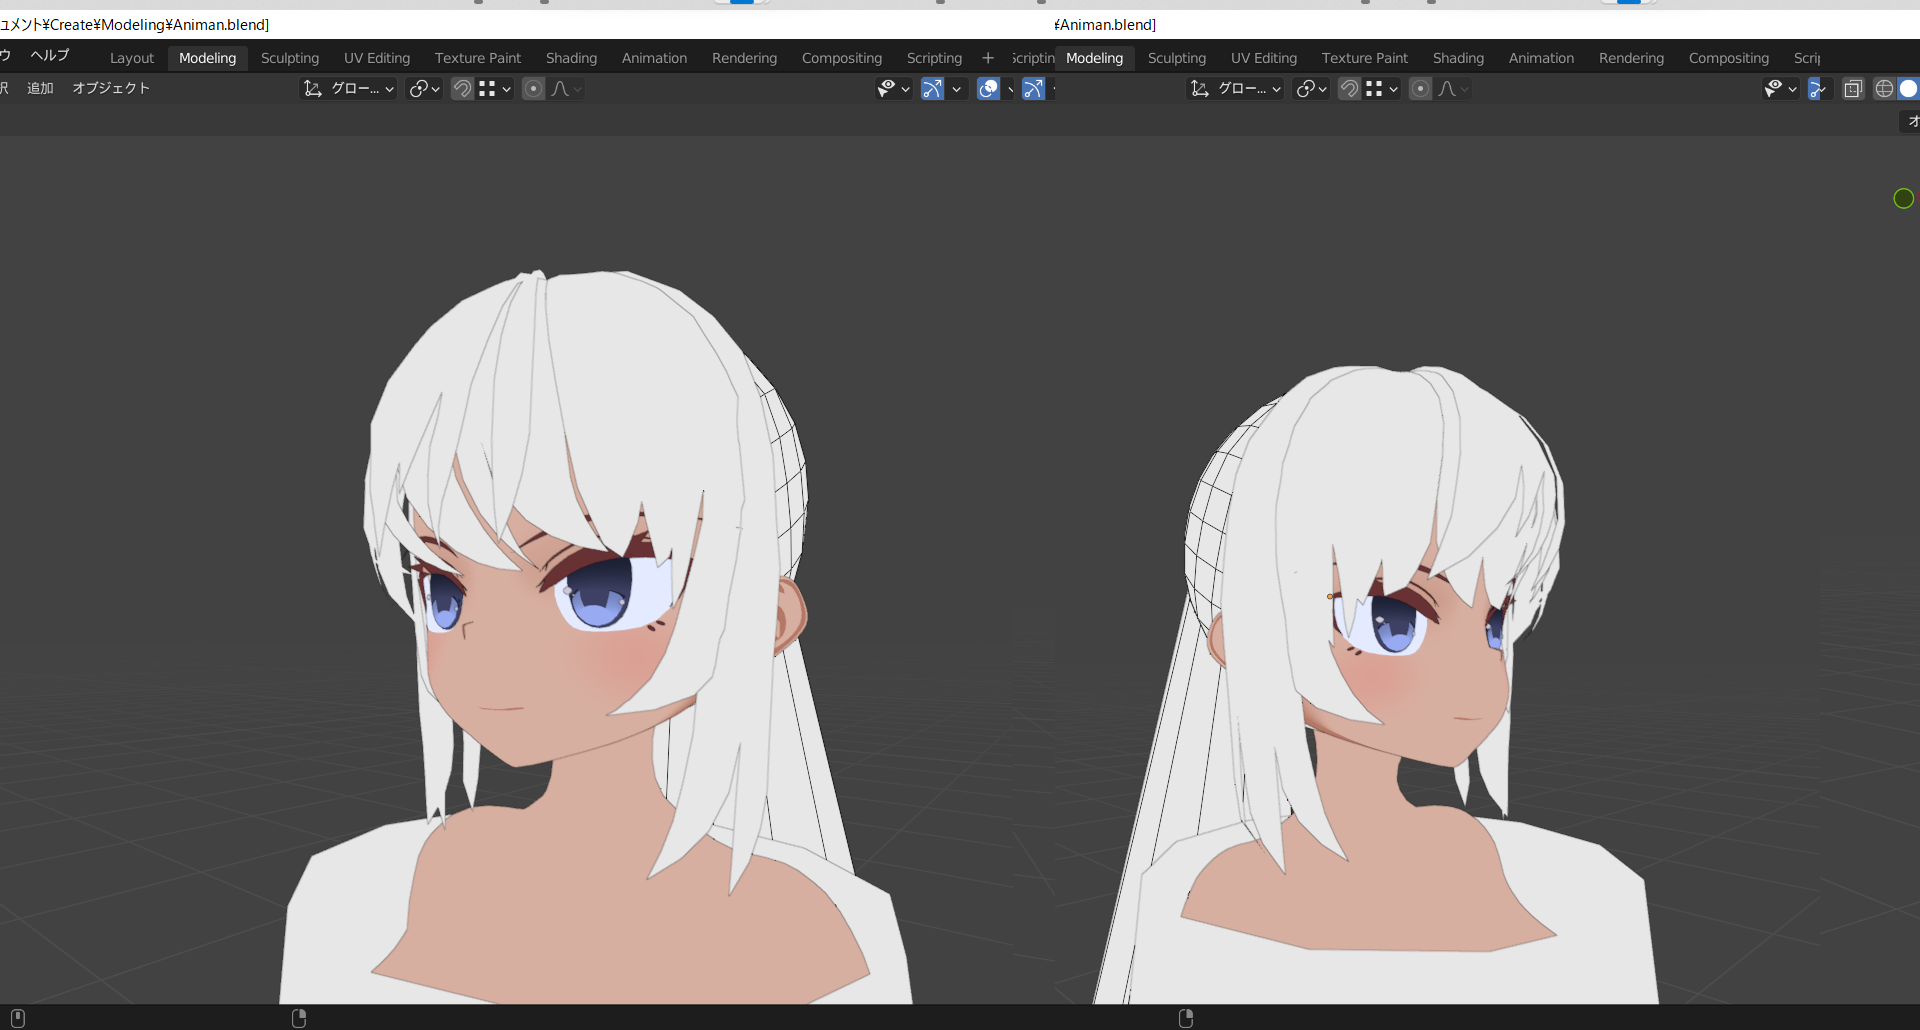Toggle viewport overlays in the left viewport

point(988,89)
